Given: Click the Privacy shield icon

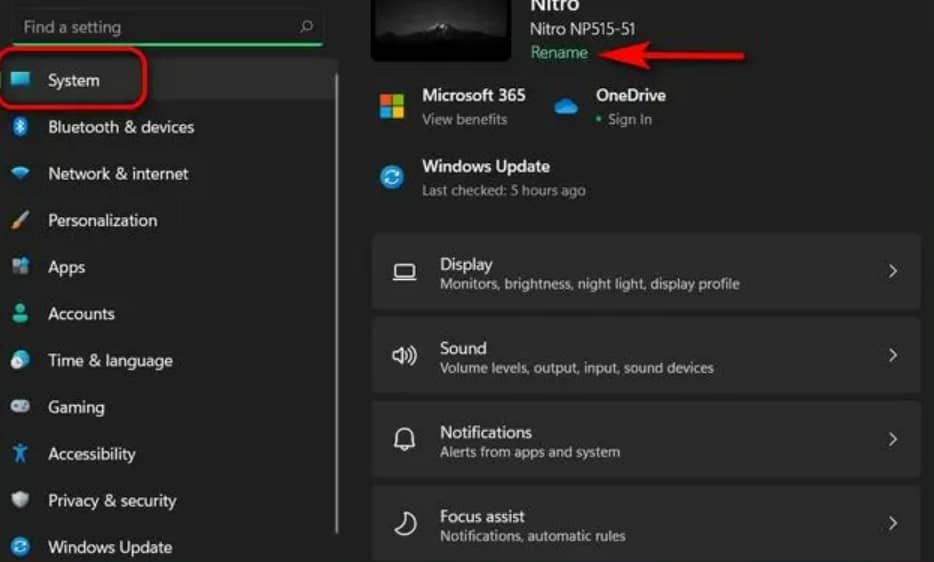Looking at the screenshot, I should pyautogui.click(x=20, y=499).
